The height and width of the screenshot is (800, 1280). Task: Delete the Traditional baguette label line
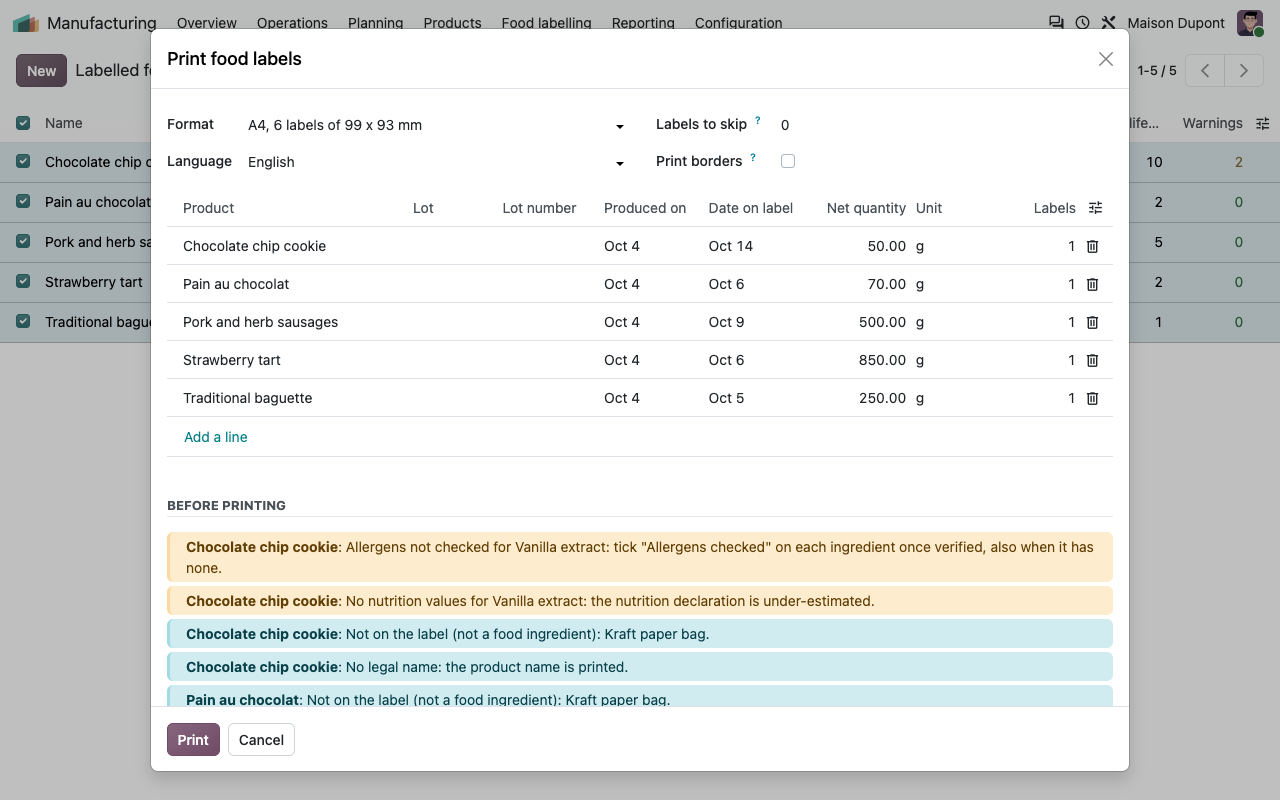pos(1092,398)
